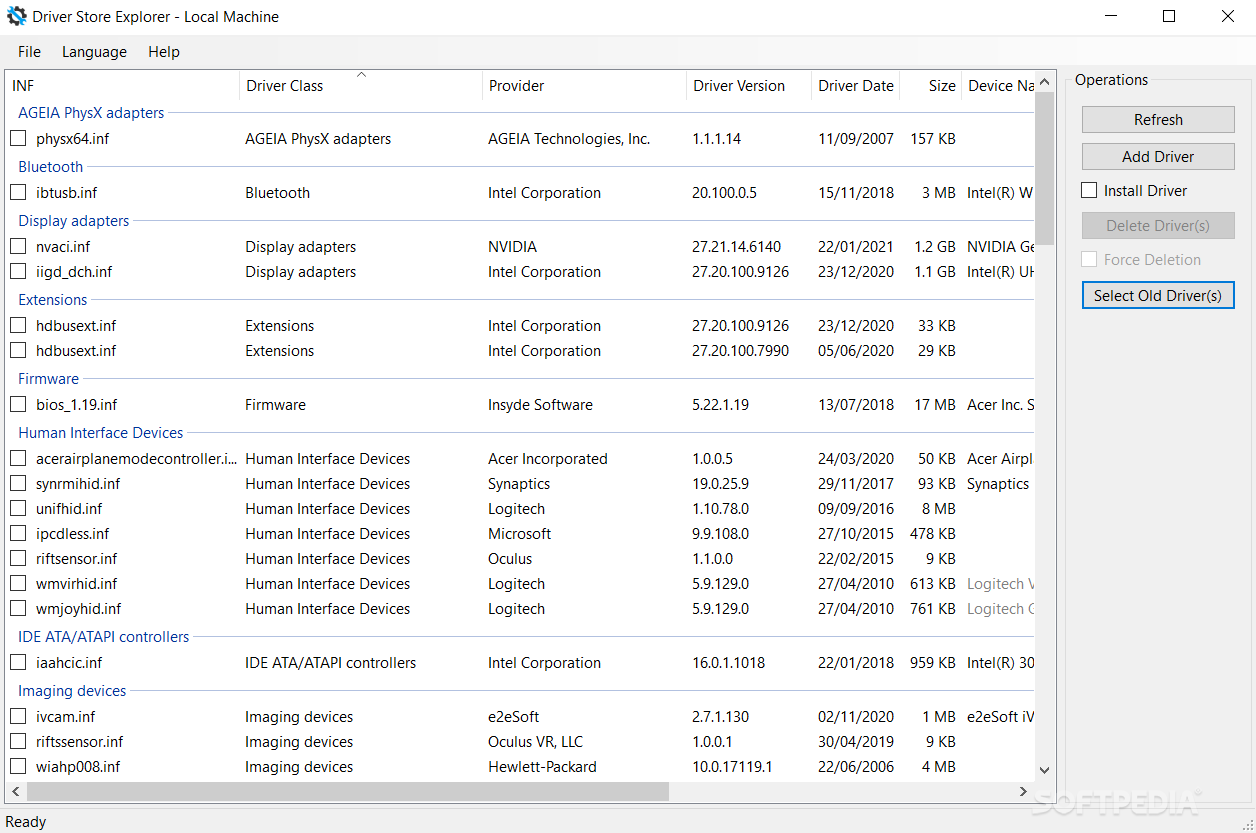The width and height of the screenshot is (1256, 833).
Task: Sort by the Driver Date column header
Action: [856, 86]
